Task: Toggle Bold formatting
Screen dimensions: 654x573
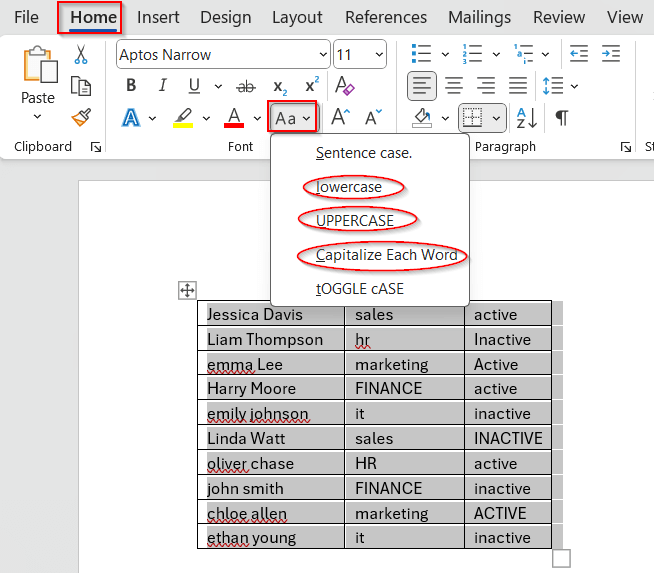Action: [x=131, y=85]
